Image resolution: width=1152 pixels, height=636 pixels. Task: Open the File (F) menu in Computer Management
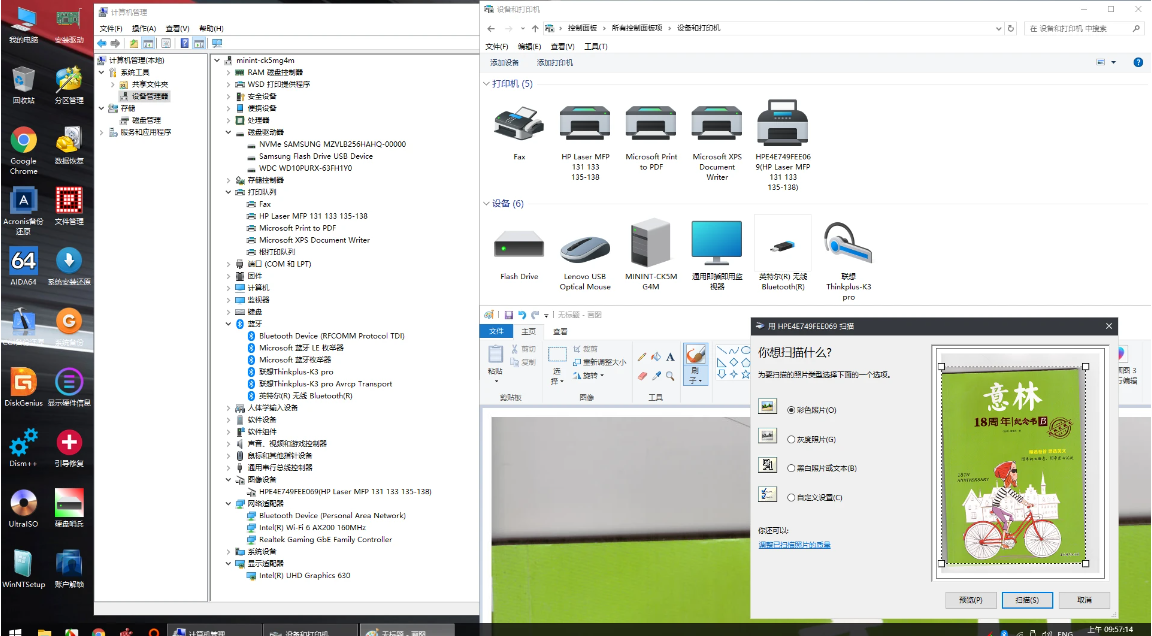click(110, 28)
